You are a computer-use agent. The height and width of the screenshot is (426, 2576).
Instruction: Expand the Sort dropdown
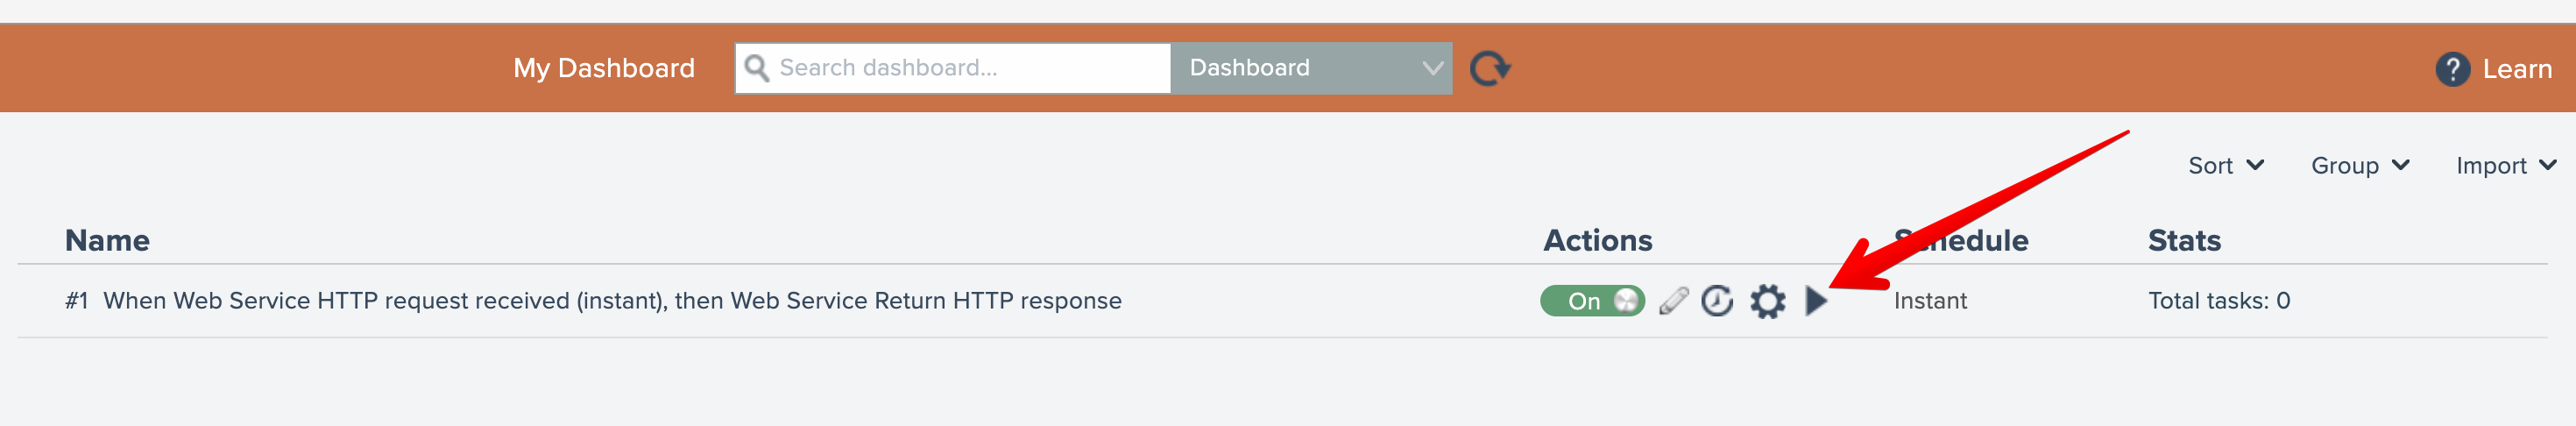(x=2225, y=166)
